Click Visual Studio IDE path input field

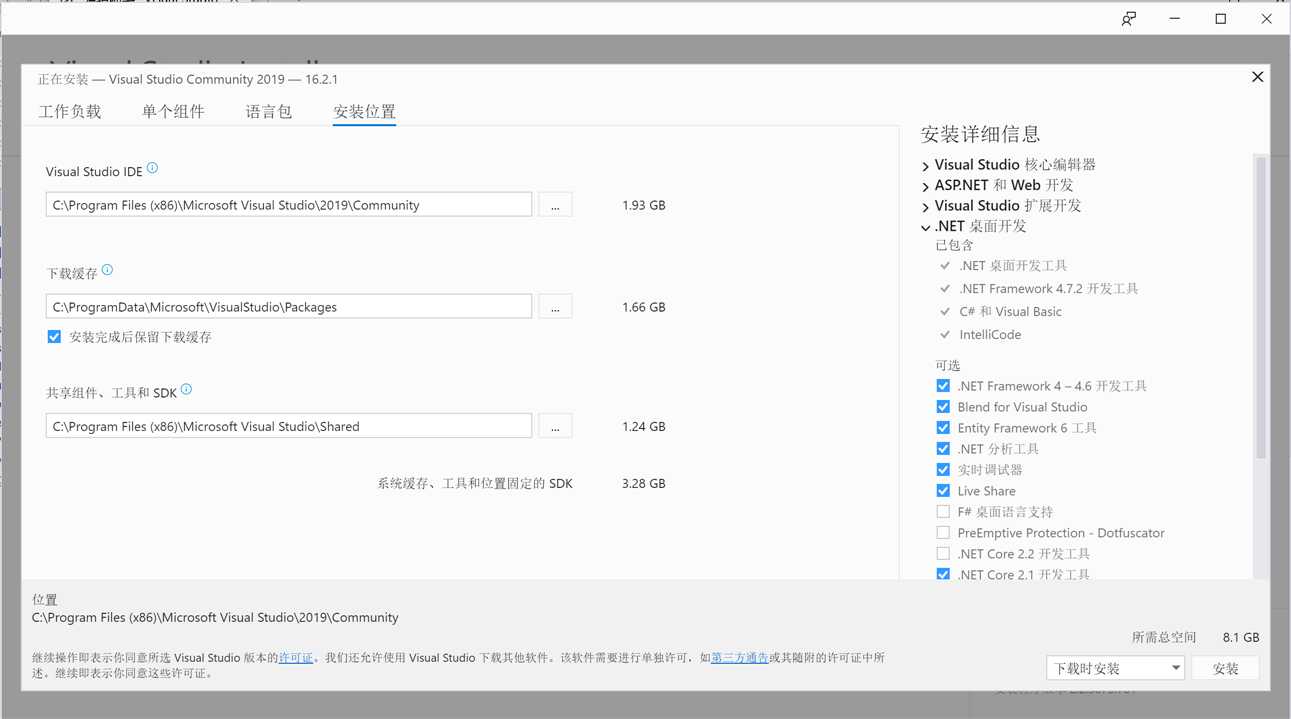289,205
